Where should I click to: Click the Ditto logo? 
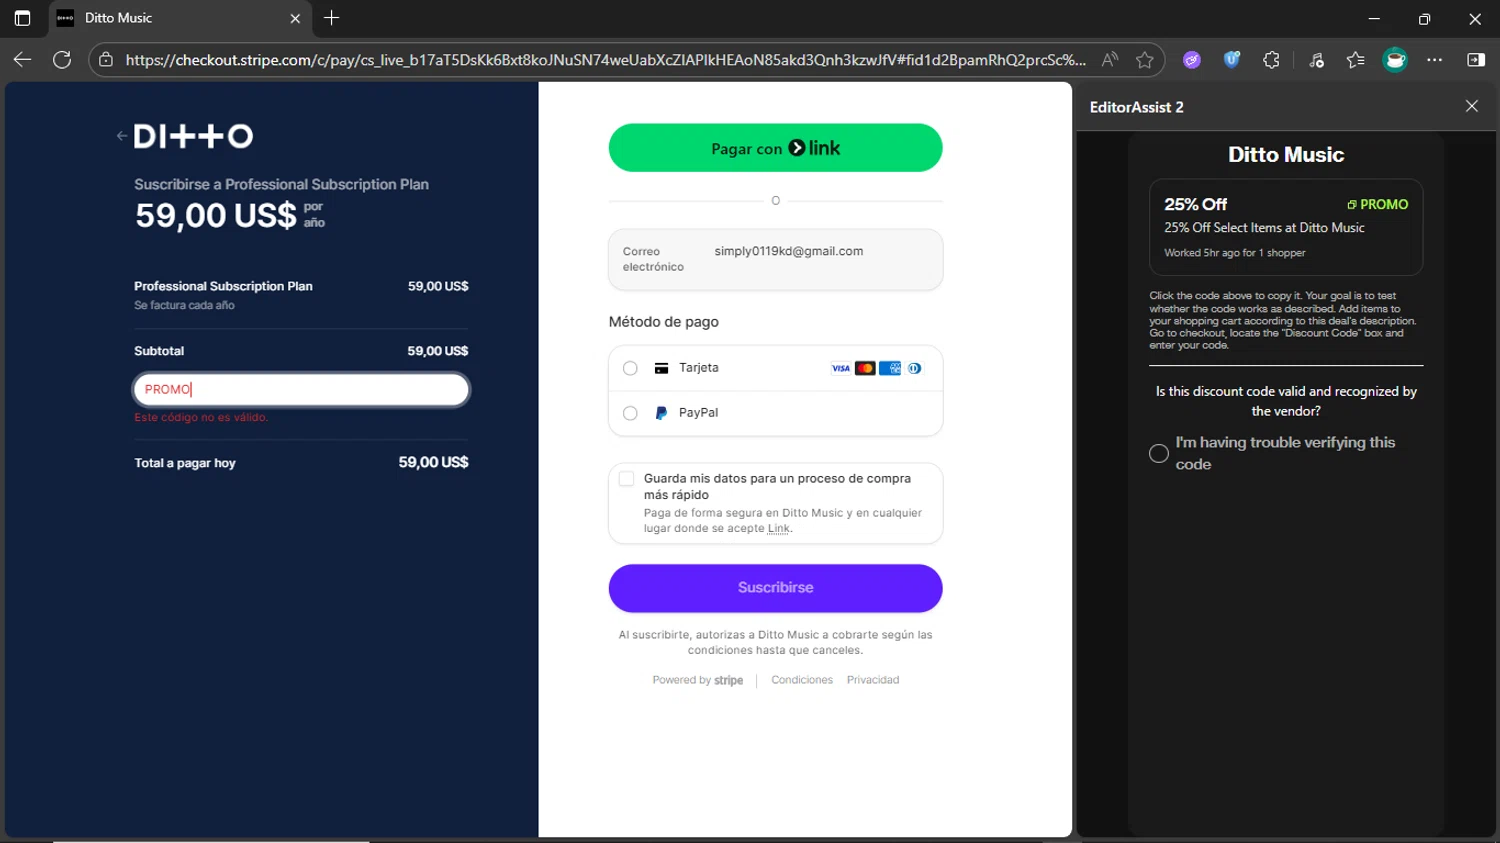(193, 136)
